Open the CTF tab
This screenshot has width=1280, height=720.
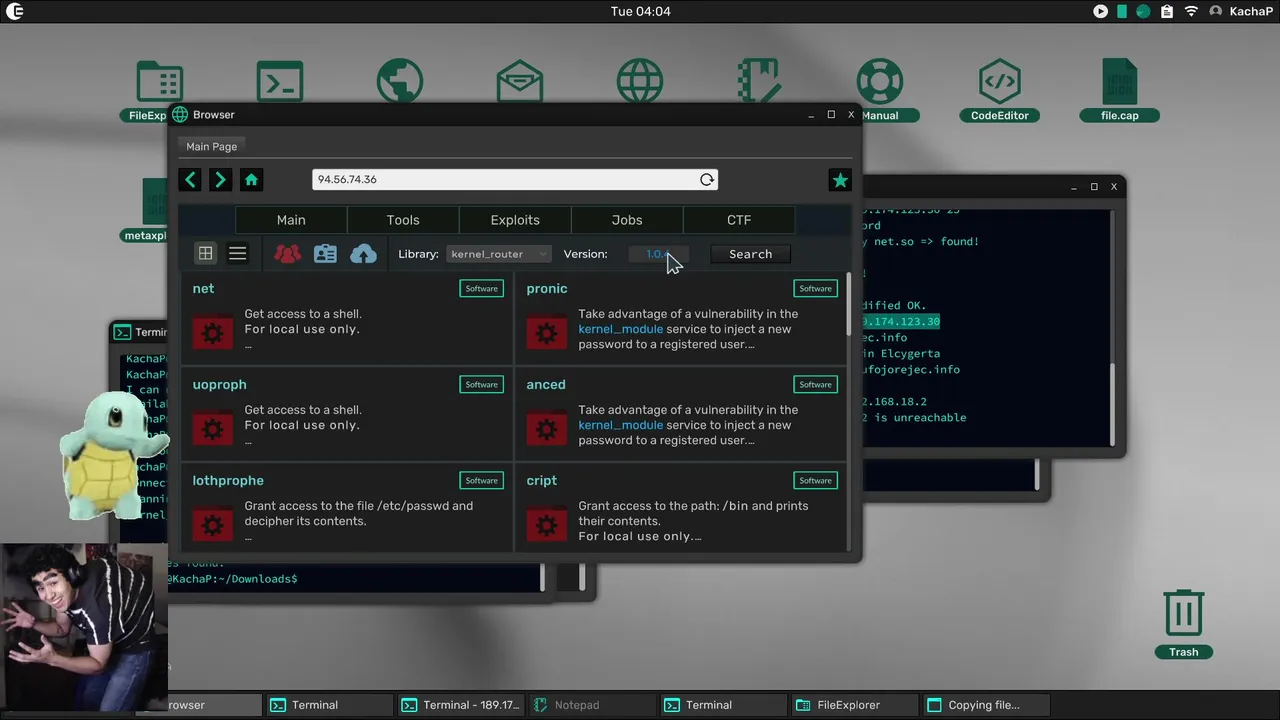tap(739, 220)
